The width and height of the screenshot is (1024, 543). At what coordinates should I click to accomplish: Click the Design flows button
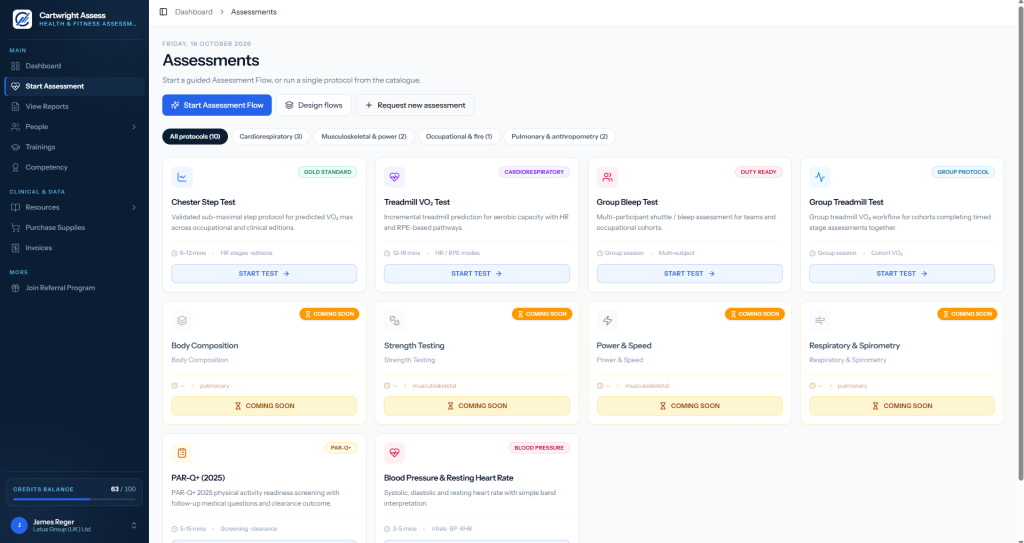pyautogui.click(x=314, y=105)
